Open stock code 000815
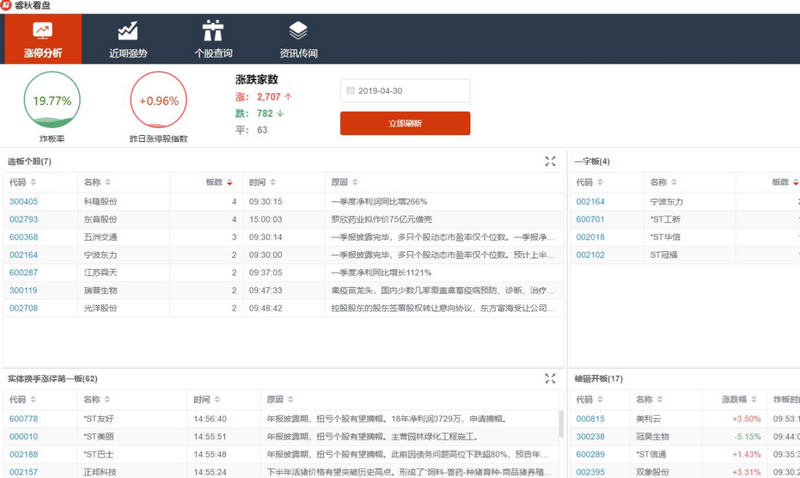This screenshot has width=800, height=478. [590, 419]
